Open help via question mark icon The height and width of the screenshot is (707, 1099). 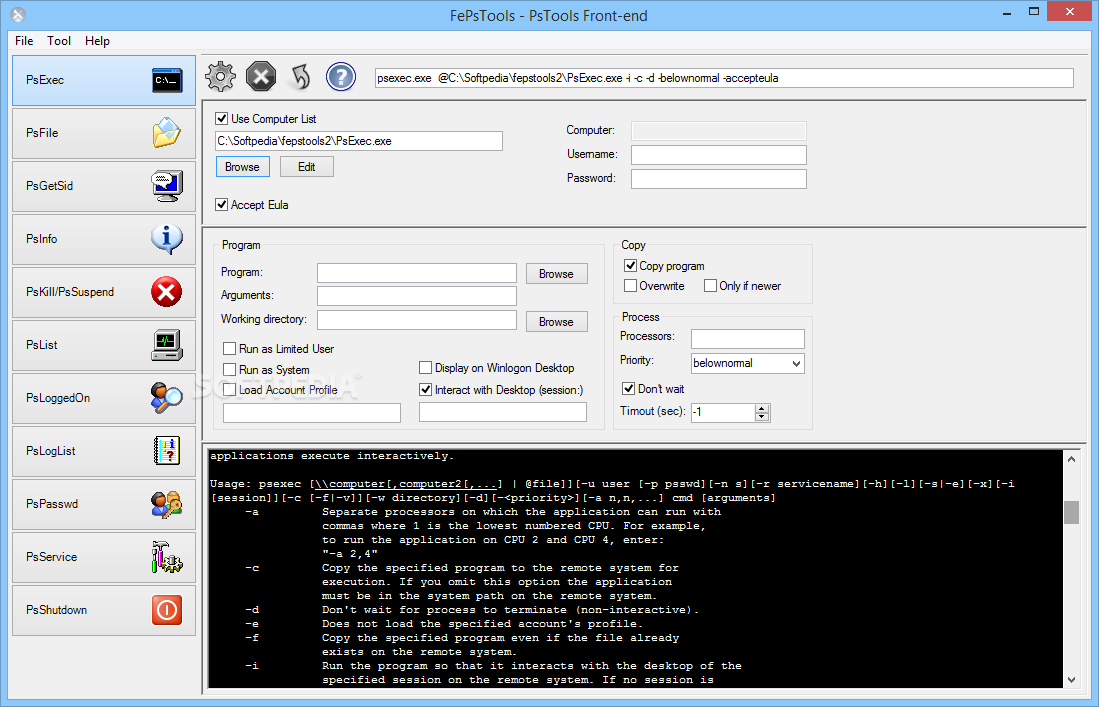(341, 76)
